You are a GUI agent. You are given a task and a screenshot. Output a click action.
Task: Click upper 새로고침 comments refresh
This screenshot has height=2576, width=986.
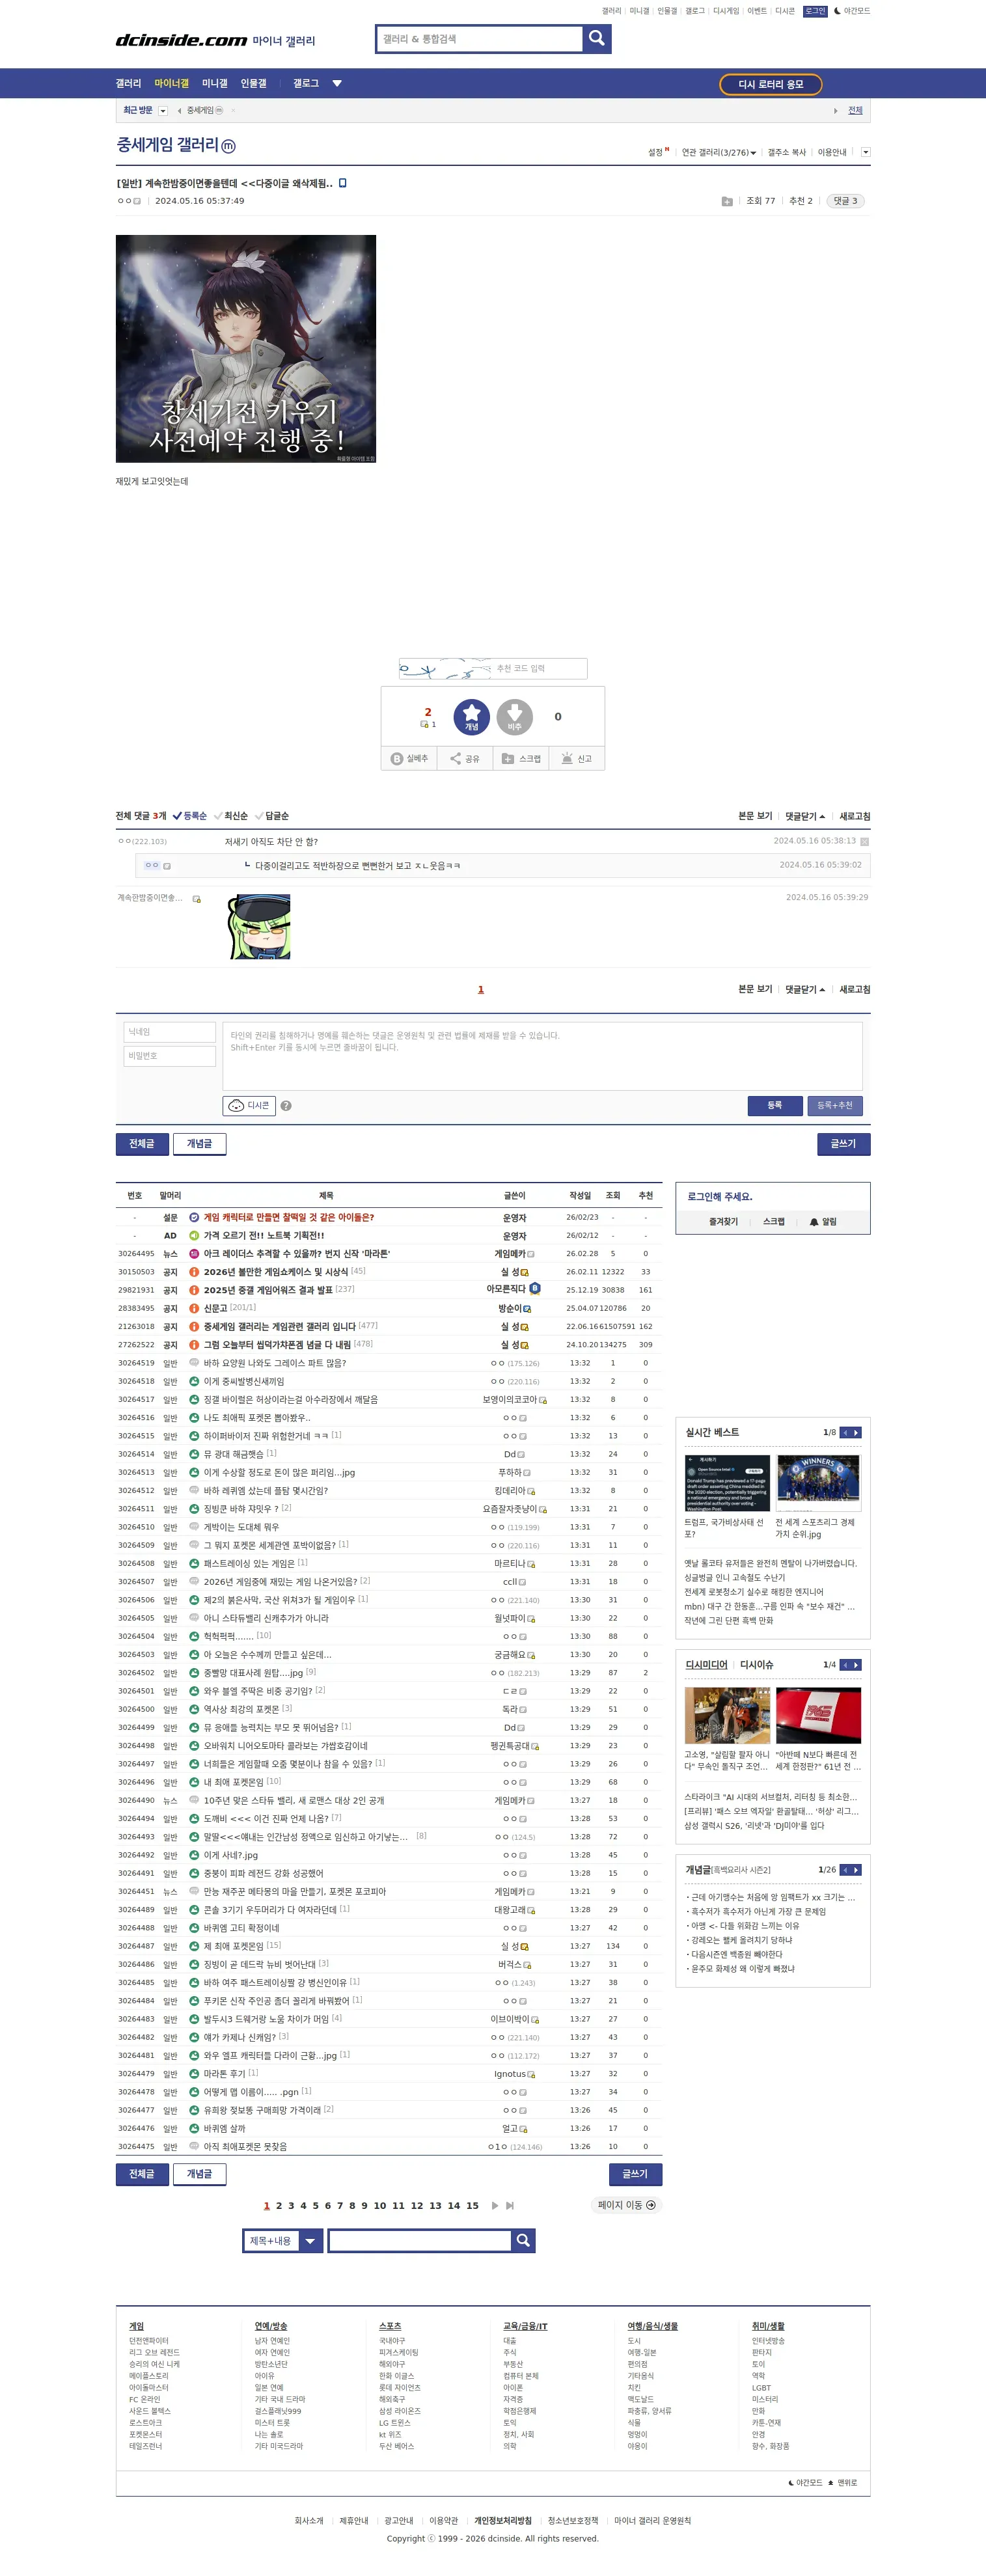(854, 816)
